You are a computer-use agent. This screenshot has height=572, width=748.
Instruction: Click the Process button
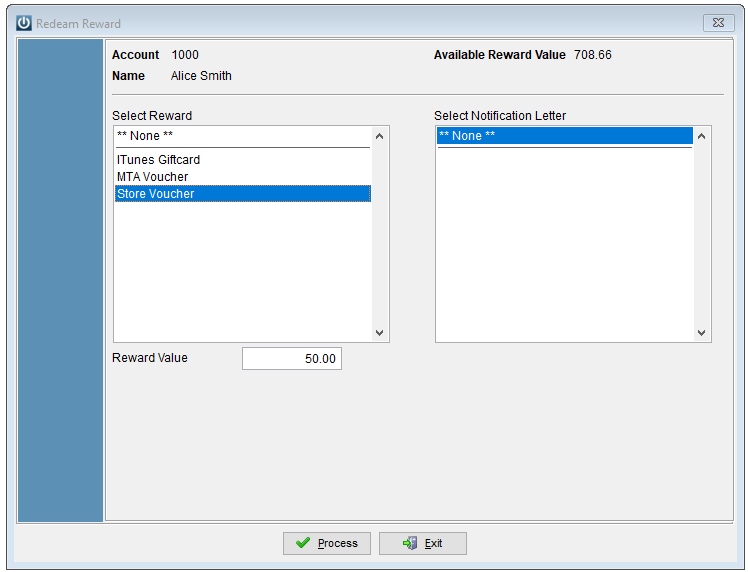(x=327, y=543)
